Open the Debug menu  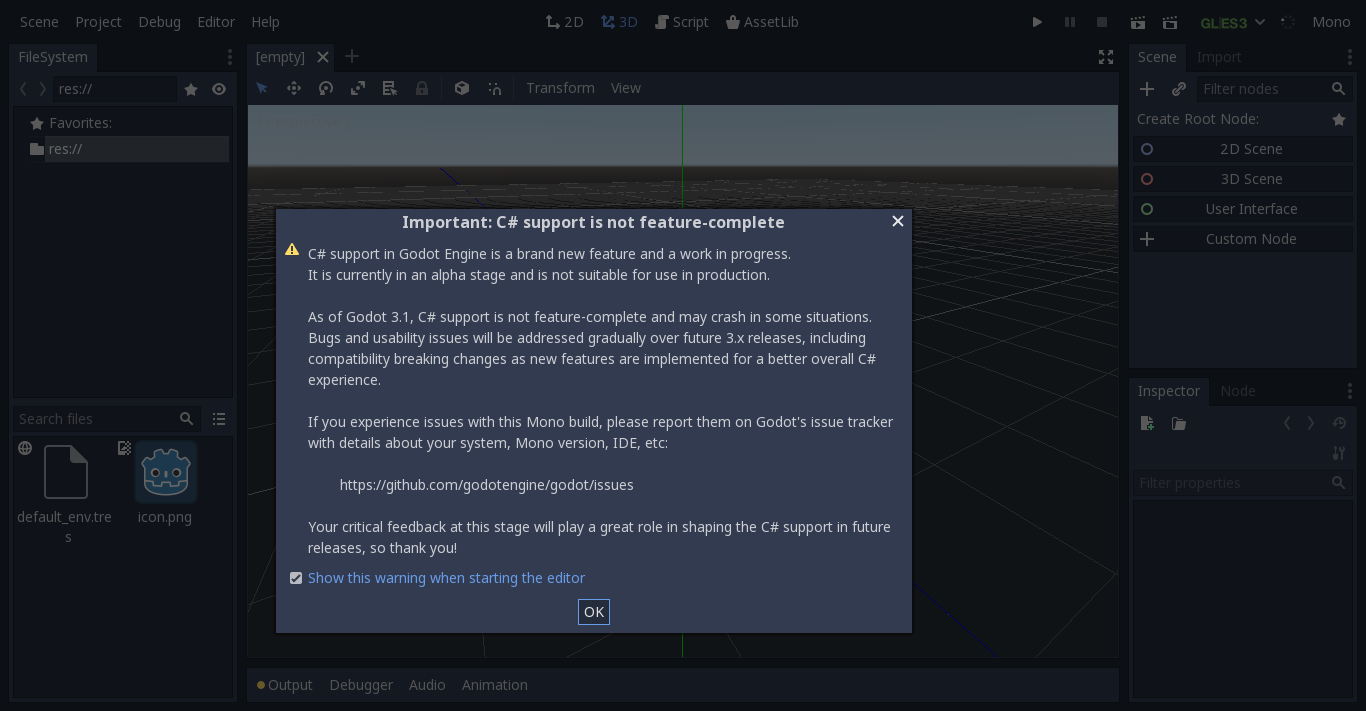[x=160, y=22]
